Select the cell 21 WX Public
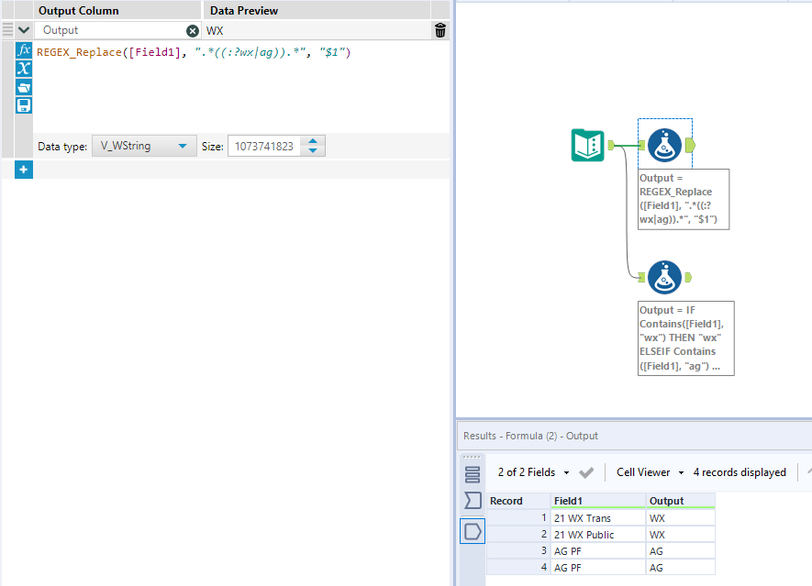Image resolution: width=812 pixels, height=586 pixels. point(598,535)
